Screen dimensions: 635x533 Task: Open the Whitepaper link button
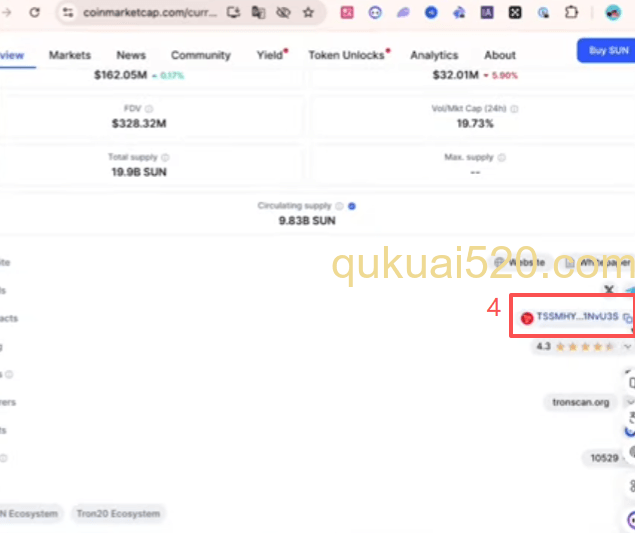pyautogui.click(x=599, y=262)
